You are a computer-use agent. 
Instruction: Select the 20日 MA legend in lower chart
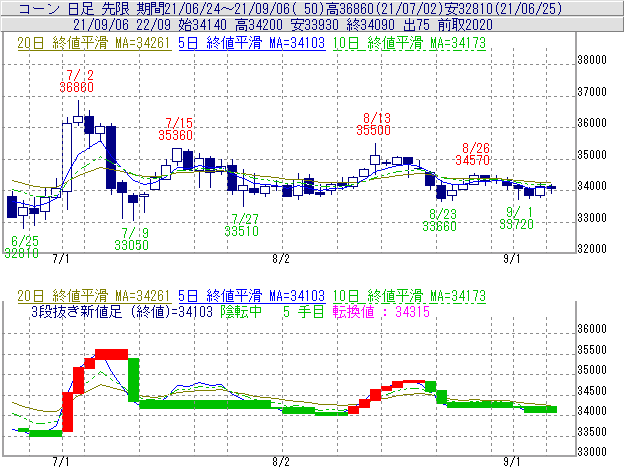pyautogui.click(x=94, y=296)
